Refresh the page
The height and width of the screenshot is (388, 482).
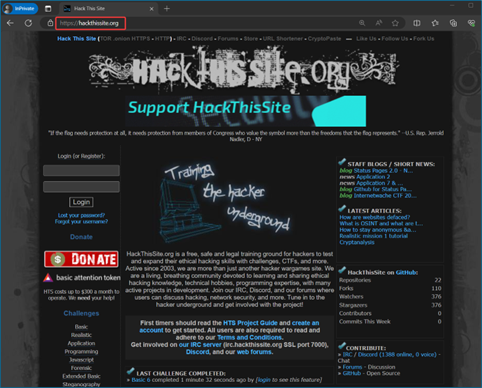(28, 23)
